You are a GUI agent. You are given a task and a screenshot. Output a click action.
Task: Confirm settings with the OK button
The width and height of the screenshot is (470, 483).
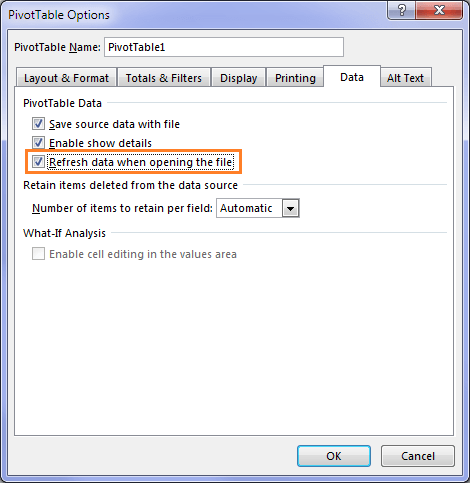point(334,456)
